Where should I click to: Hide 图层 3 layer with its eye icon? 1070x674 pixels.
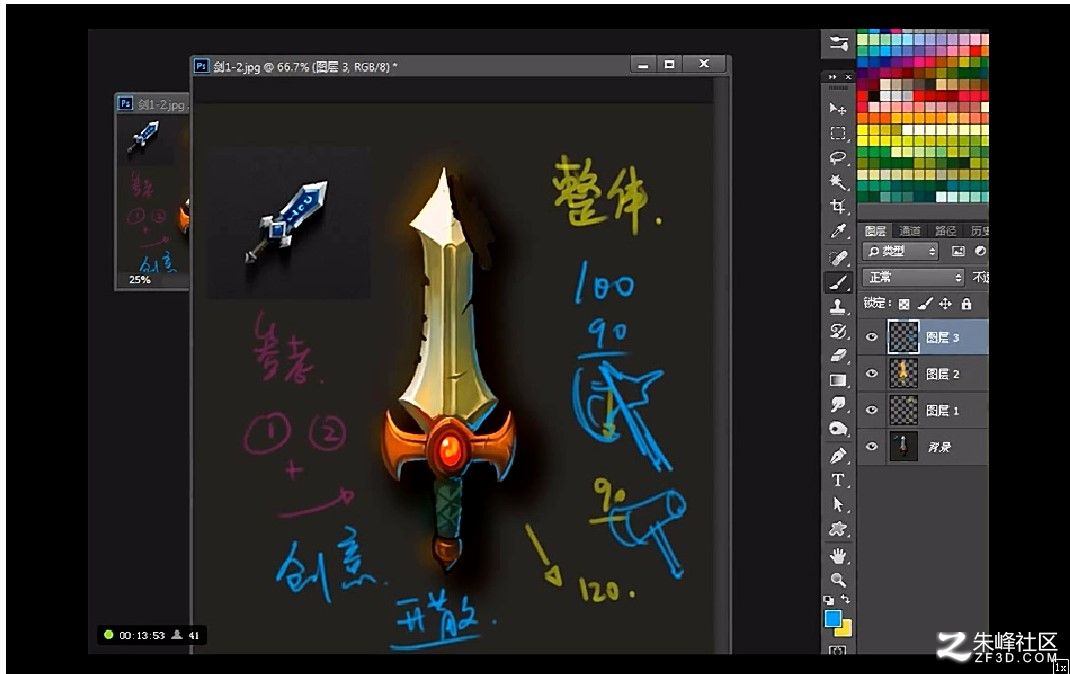pyautogui.click(x=871, y=337)
